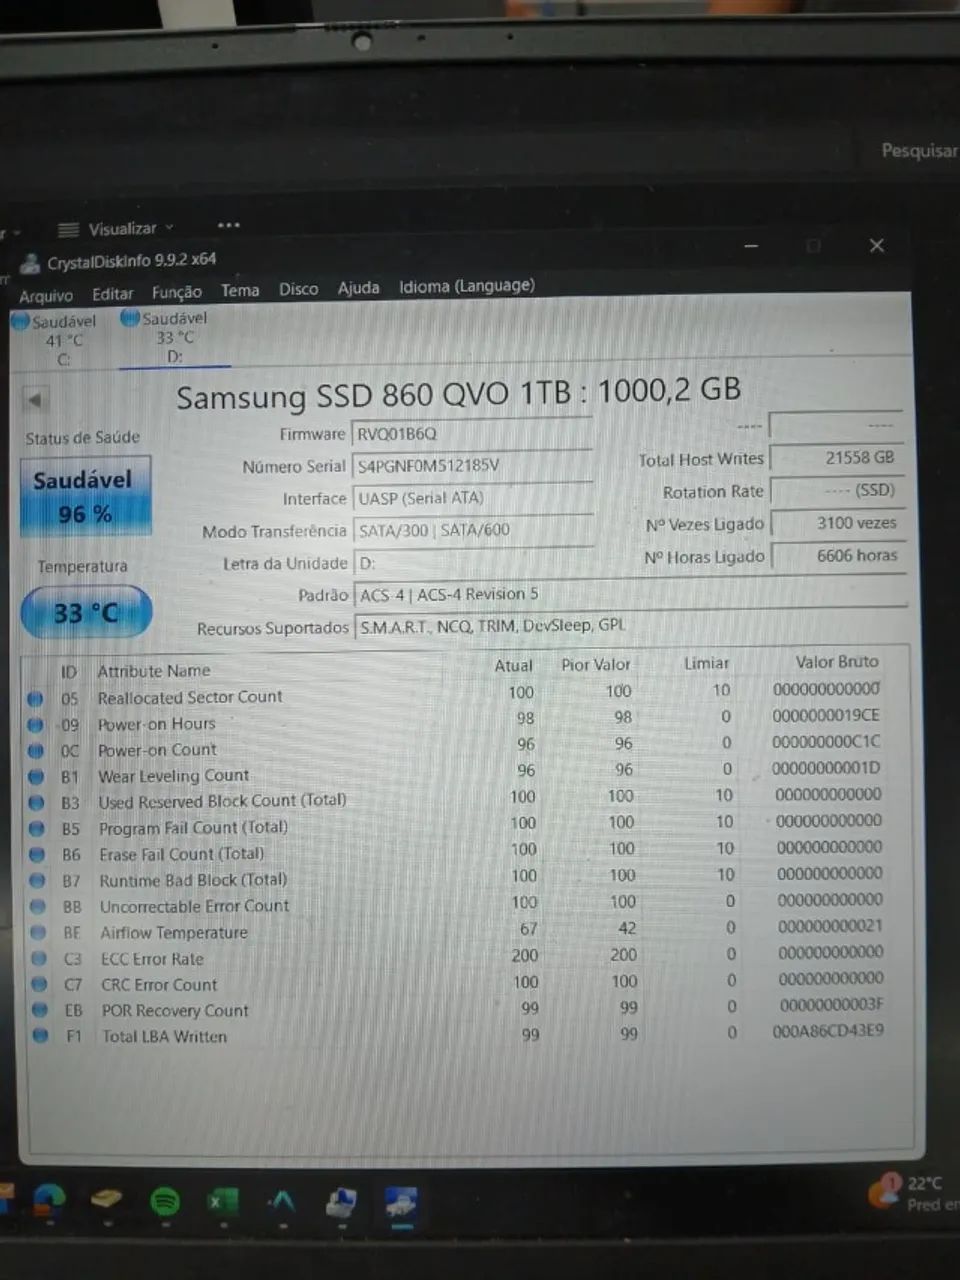The image size is (960, 1280).
Task: Open the Editar menu
Action: click(112, 294)
